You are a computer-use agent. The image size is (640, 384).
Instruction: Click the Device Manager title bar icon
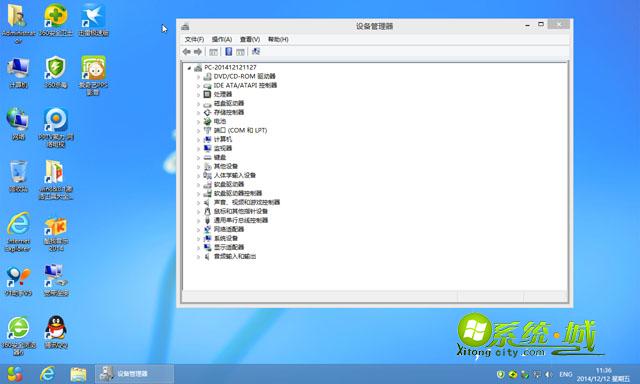click(185, 27)
